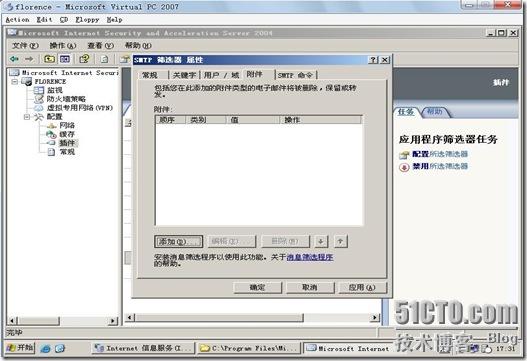
Task: Switch to the SMTP 命令 tab
Action: point(295,75)
